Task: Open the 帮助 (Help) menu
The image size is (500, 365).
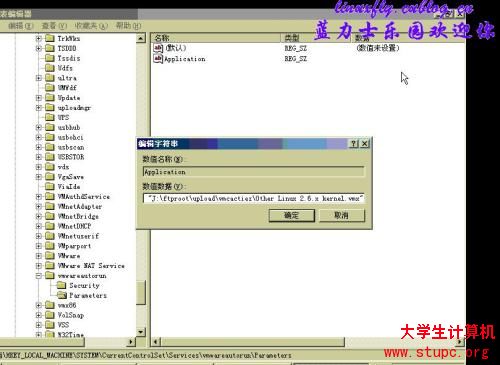Action: pos(128,26)
